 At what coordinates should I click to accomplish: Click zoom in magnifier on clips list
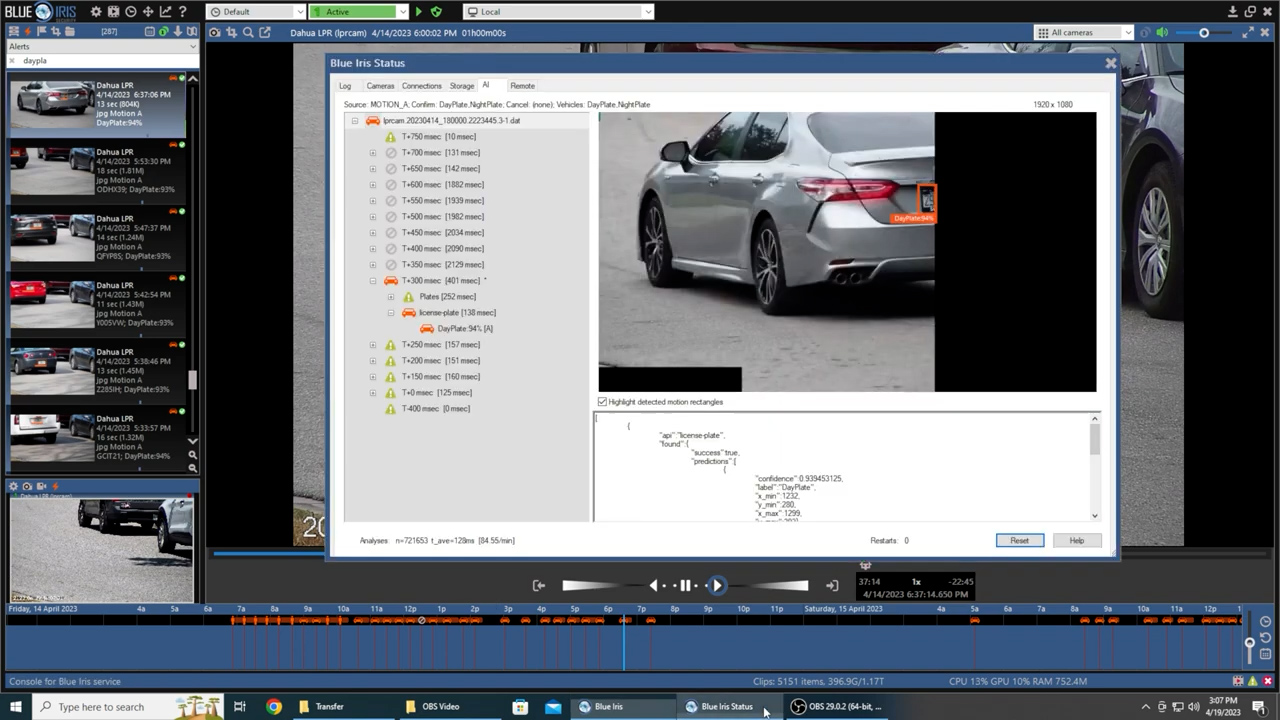[193, 455]
